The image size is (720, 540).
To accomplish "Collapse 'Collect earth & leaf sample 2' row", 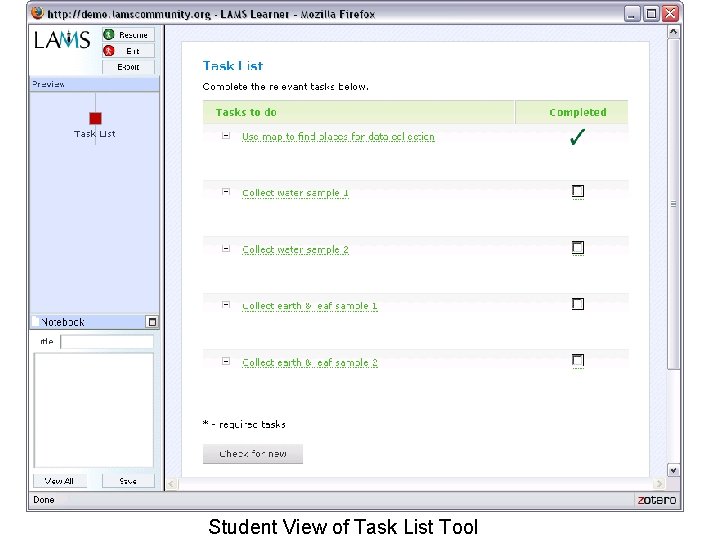I will tap(226, 361).
